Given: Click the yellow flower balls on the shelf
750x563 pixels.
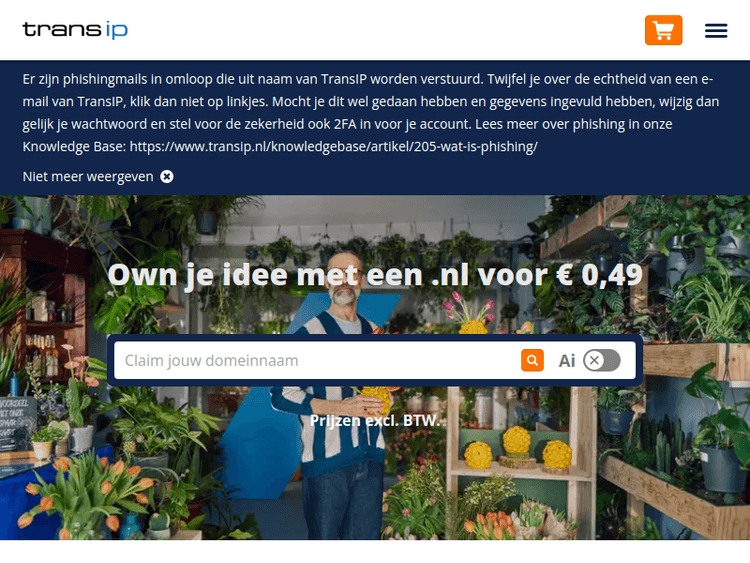Looking at the screenshot, I should [518, 448].
